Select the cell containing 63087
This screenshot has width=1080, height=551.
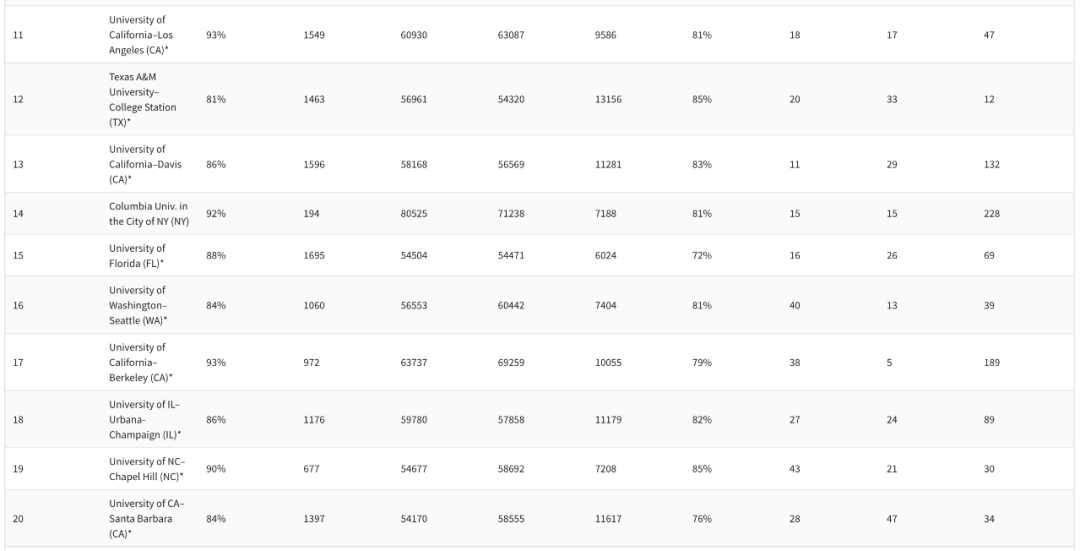pyautogui.click(x=511, y=34)
